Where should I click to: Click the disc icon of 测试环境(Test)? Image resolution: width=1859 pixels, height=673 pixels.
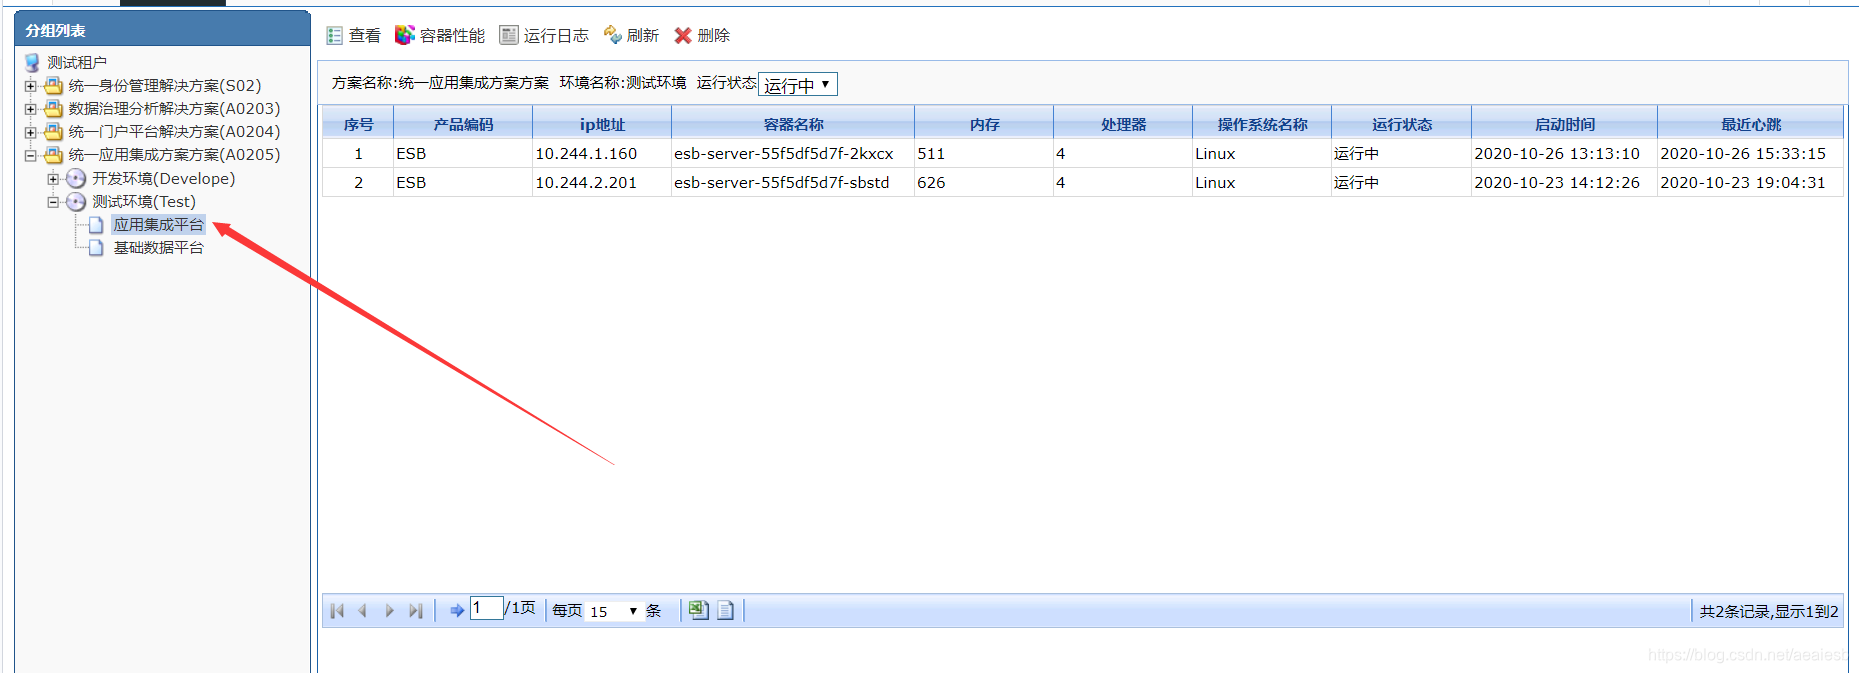click(76, 201)
